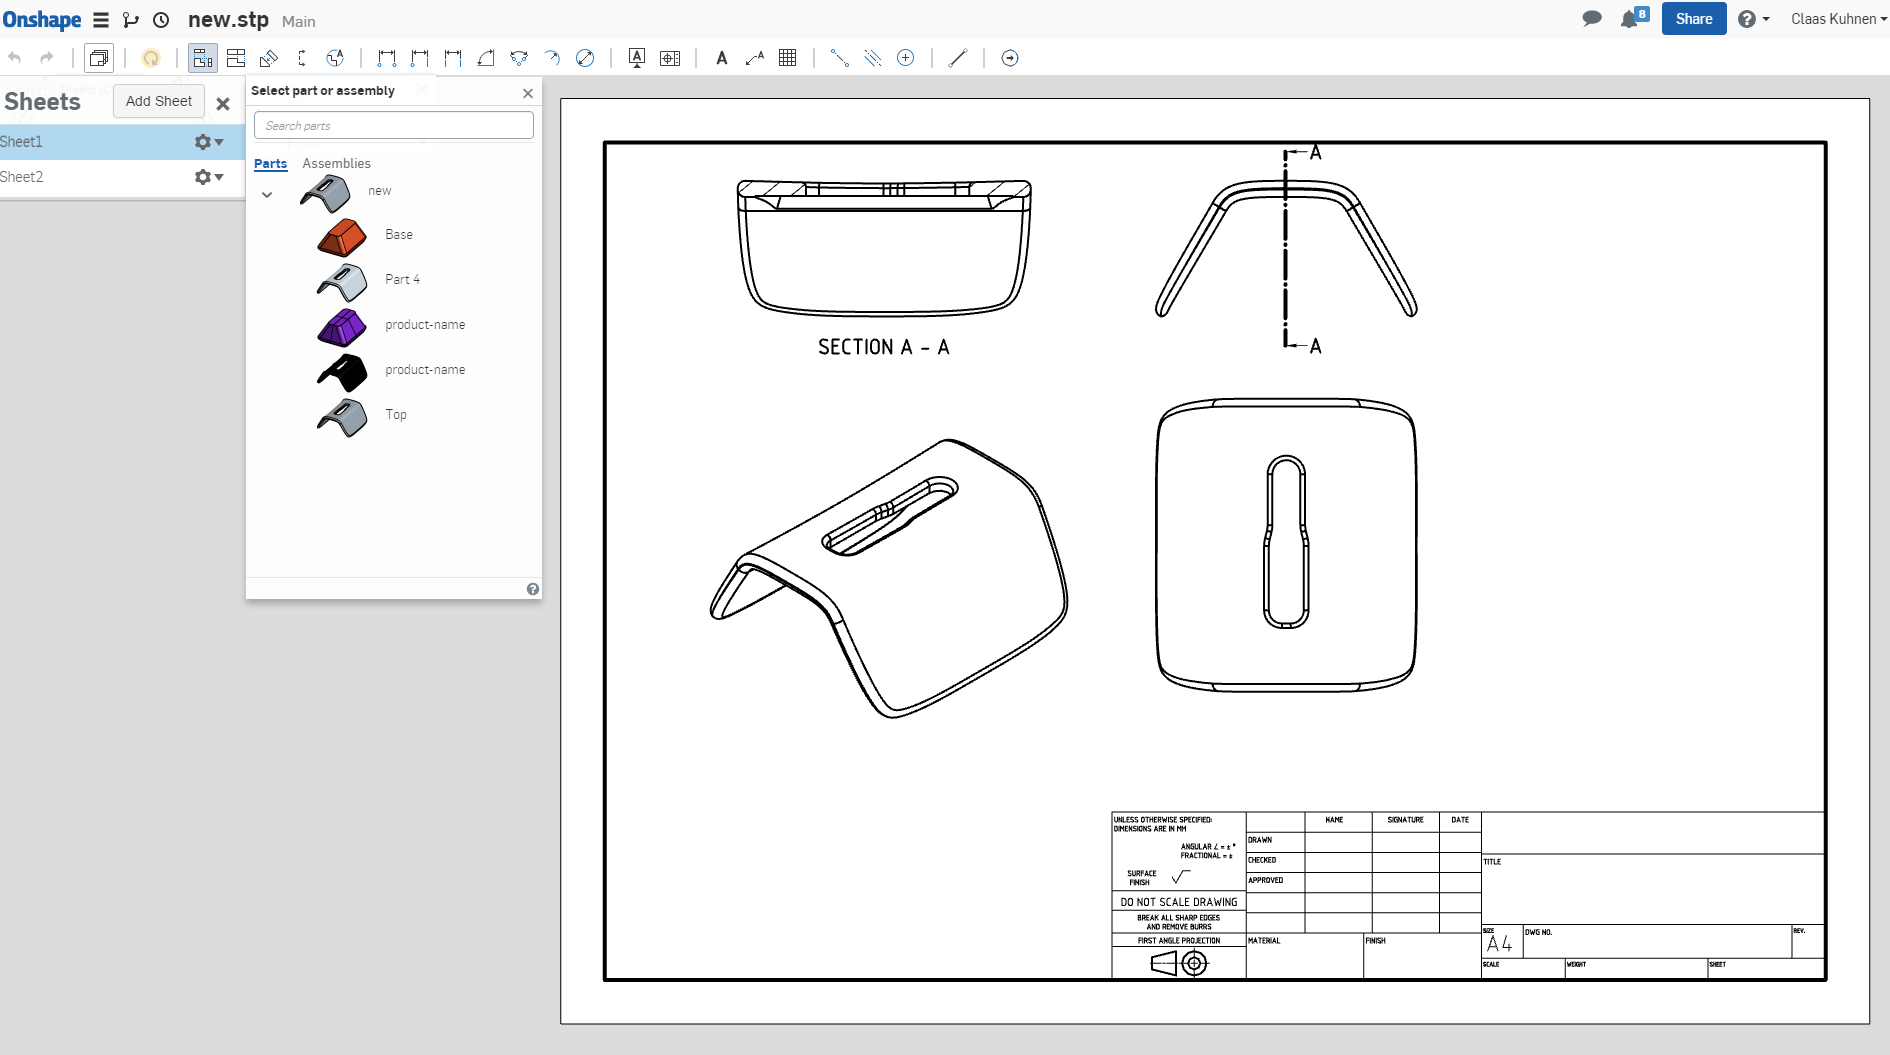Select the linear Dimension tool

click(387, 58)
